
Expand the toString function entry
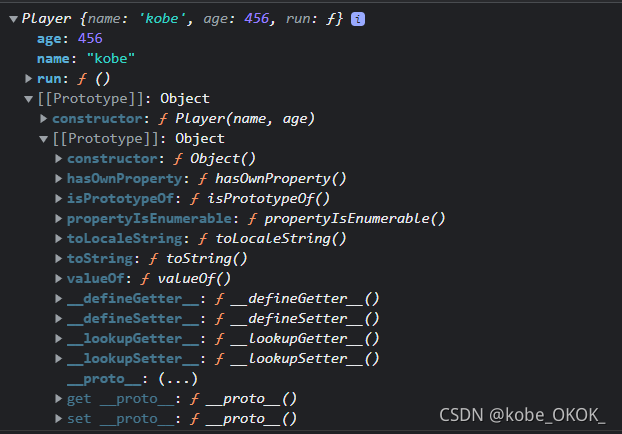tap(59, 259)
